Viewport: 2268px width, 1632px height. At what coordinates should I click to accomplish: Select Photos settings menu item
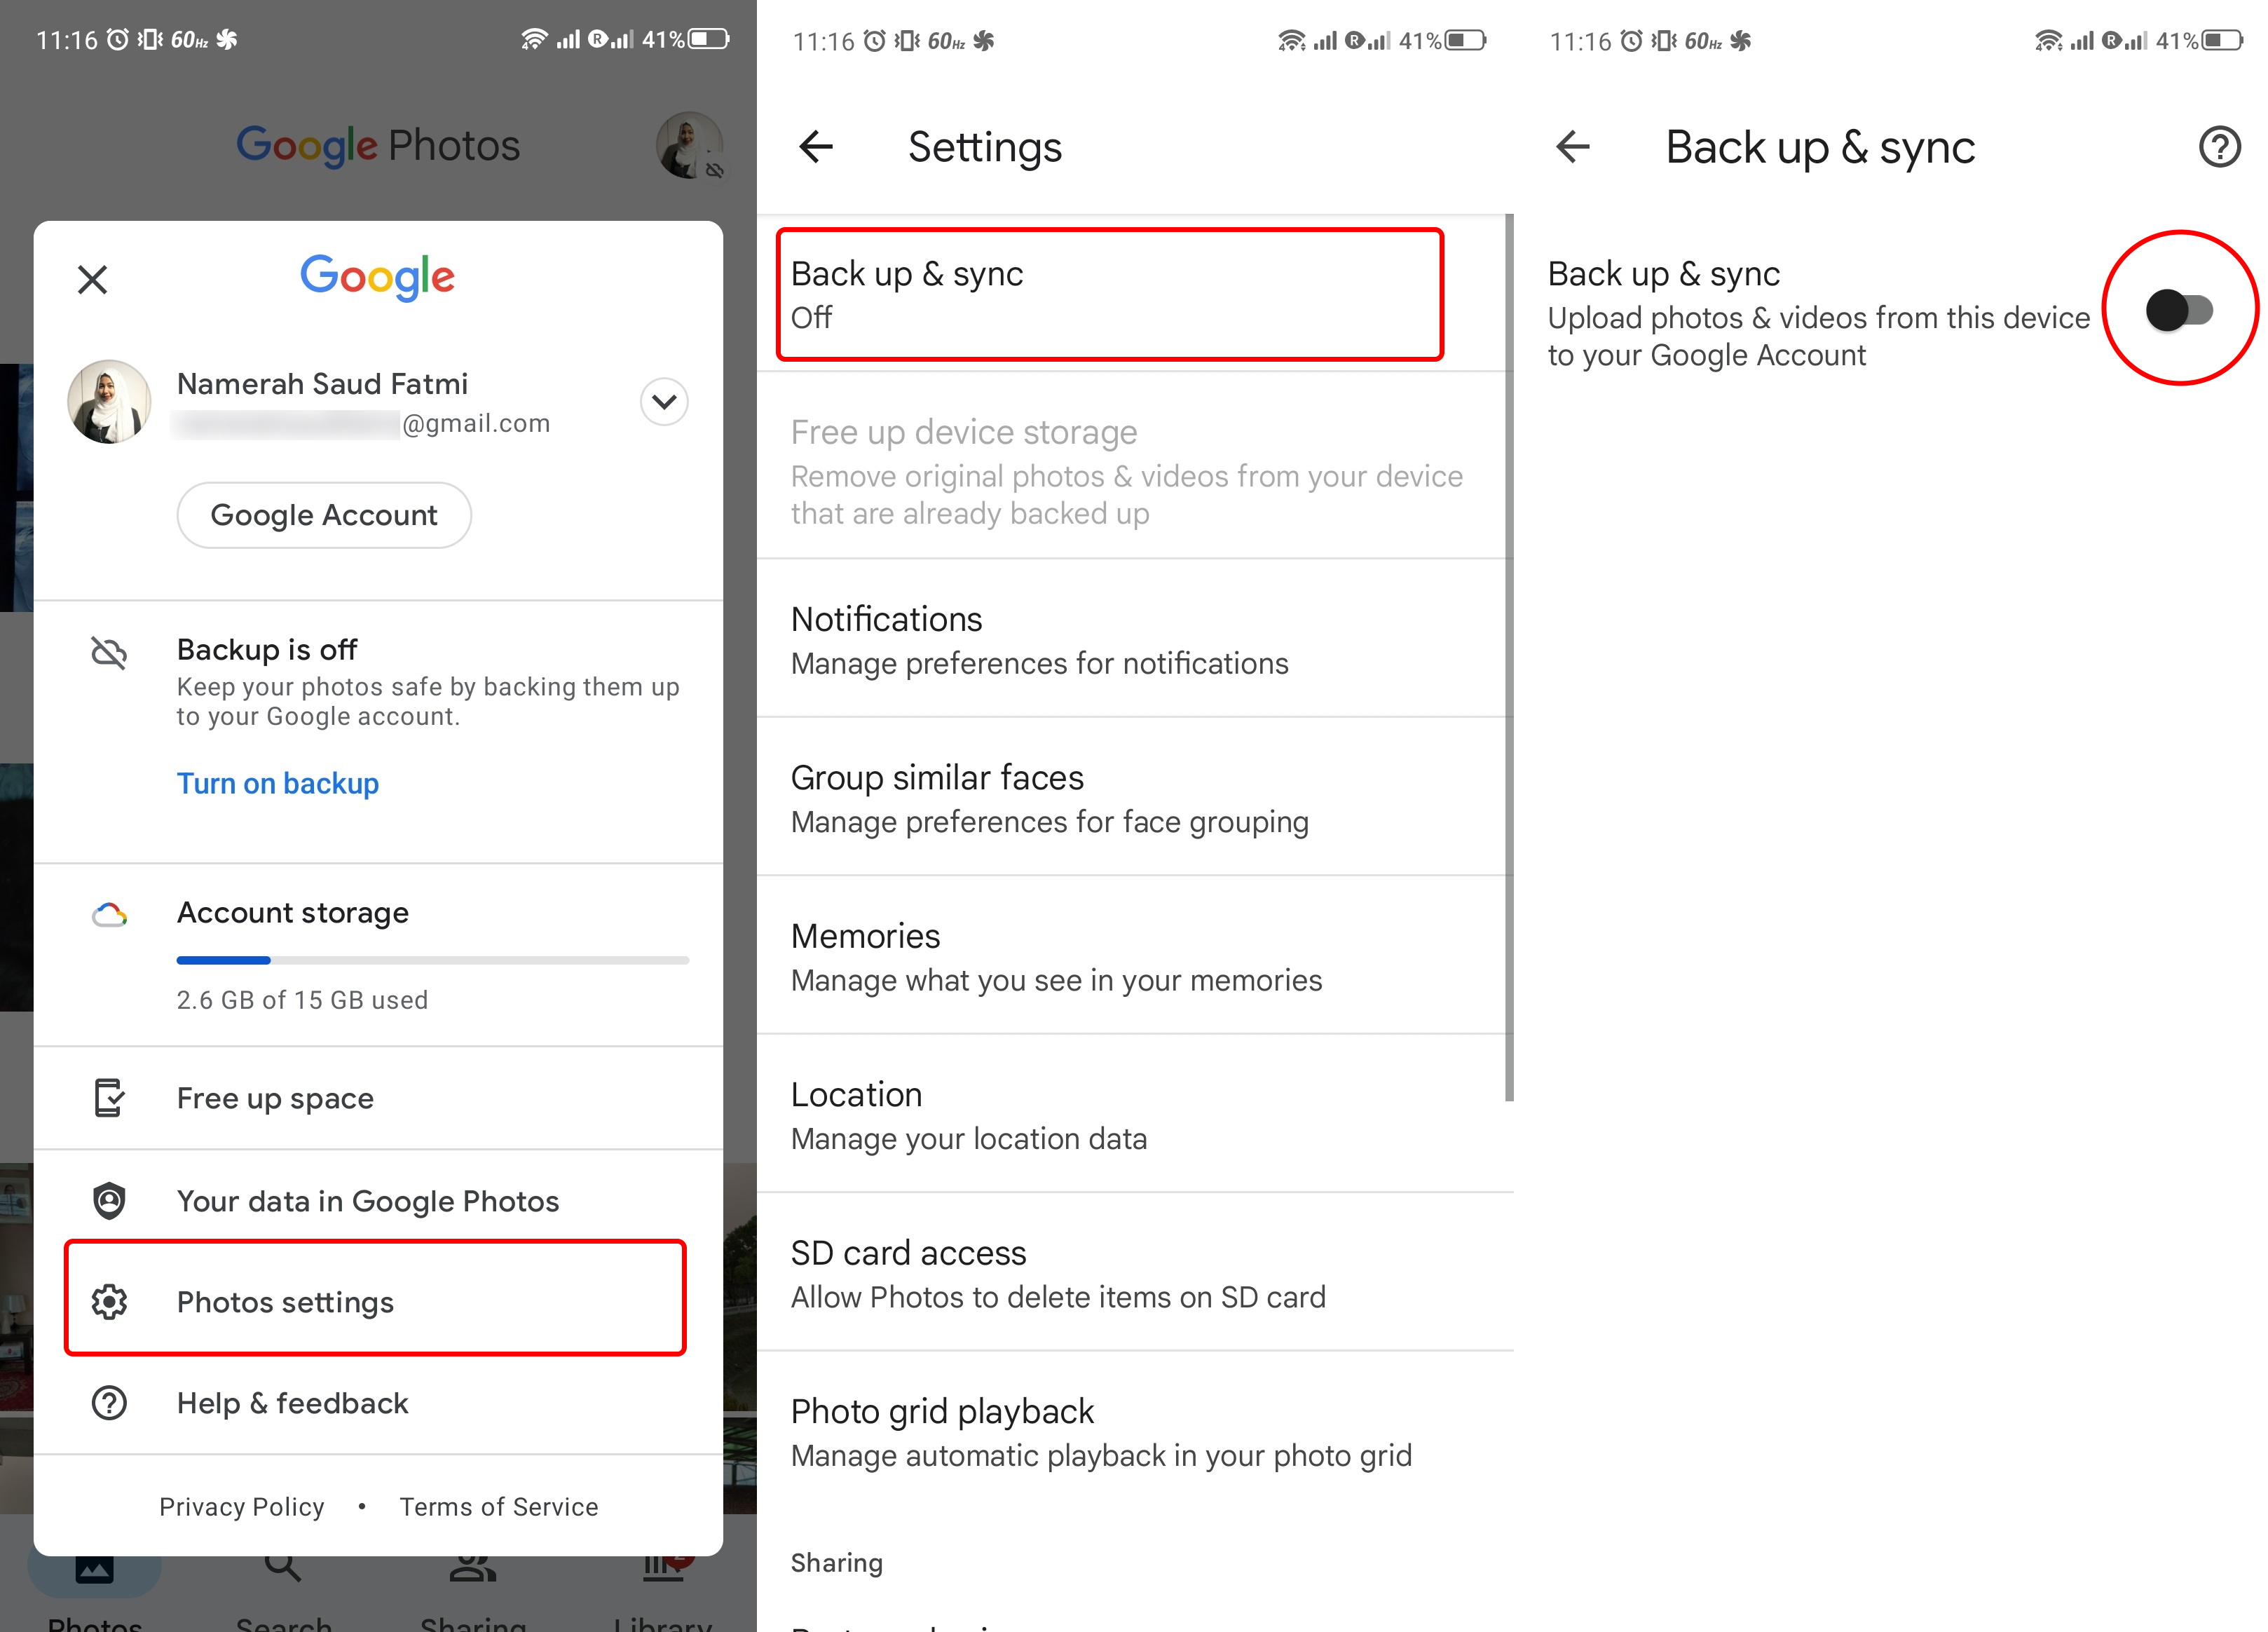(x=377, y=1303)
